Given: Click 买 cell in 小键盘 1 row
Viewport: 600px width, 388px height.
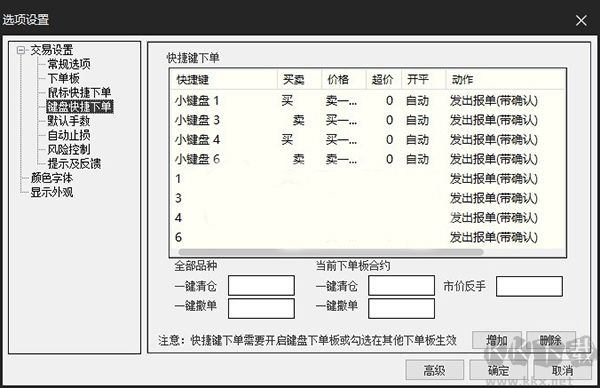Looking at the screenshot, I should [x=287, y=101].
